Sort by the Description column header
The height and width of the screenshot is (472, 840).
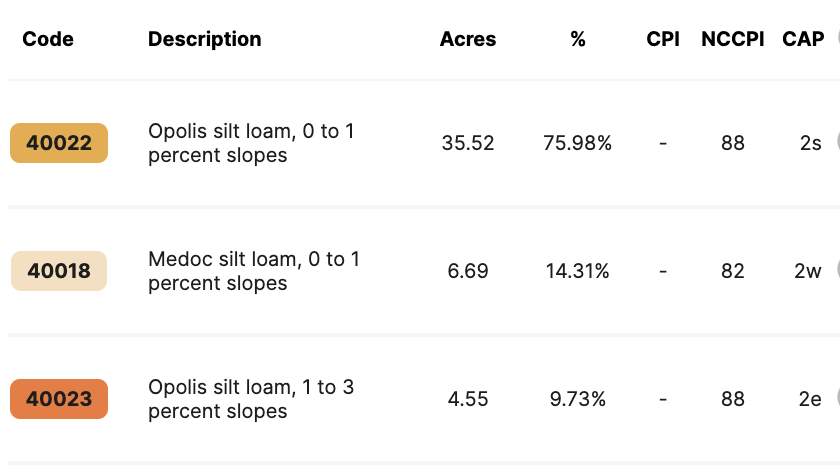coord(205,39)
